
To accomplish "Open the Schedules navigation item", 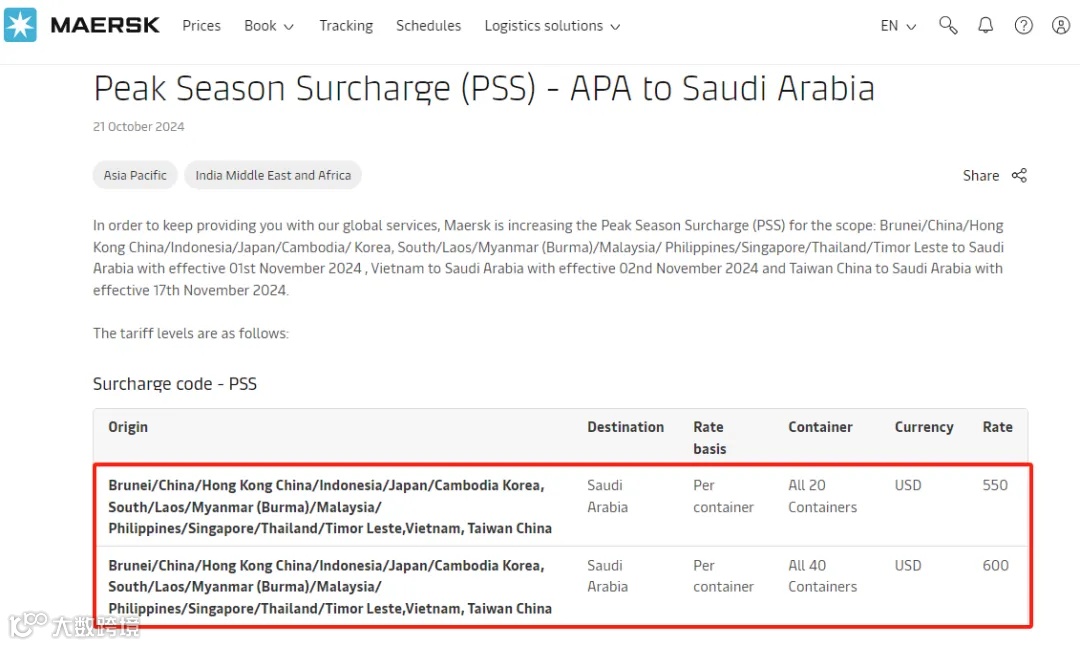I will (x=428, y=26).
